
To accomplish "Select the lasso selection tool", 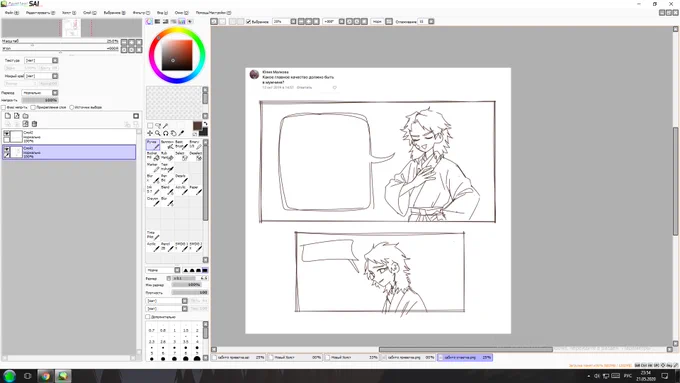I will (x=158, y=126).
